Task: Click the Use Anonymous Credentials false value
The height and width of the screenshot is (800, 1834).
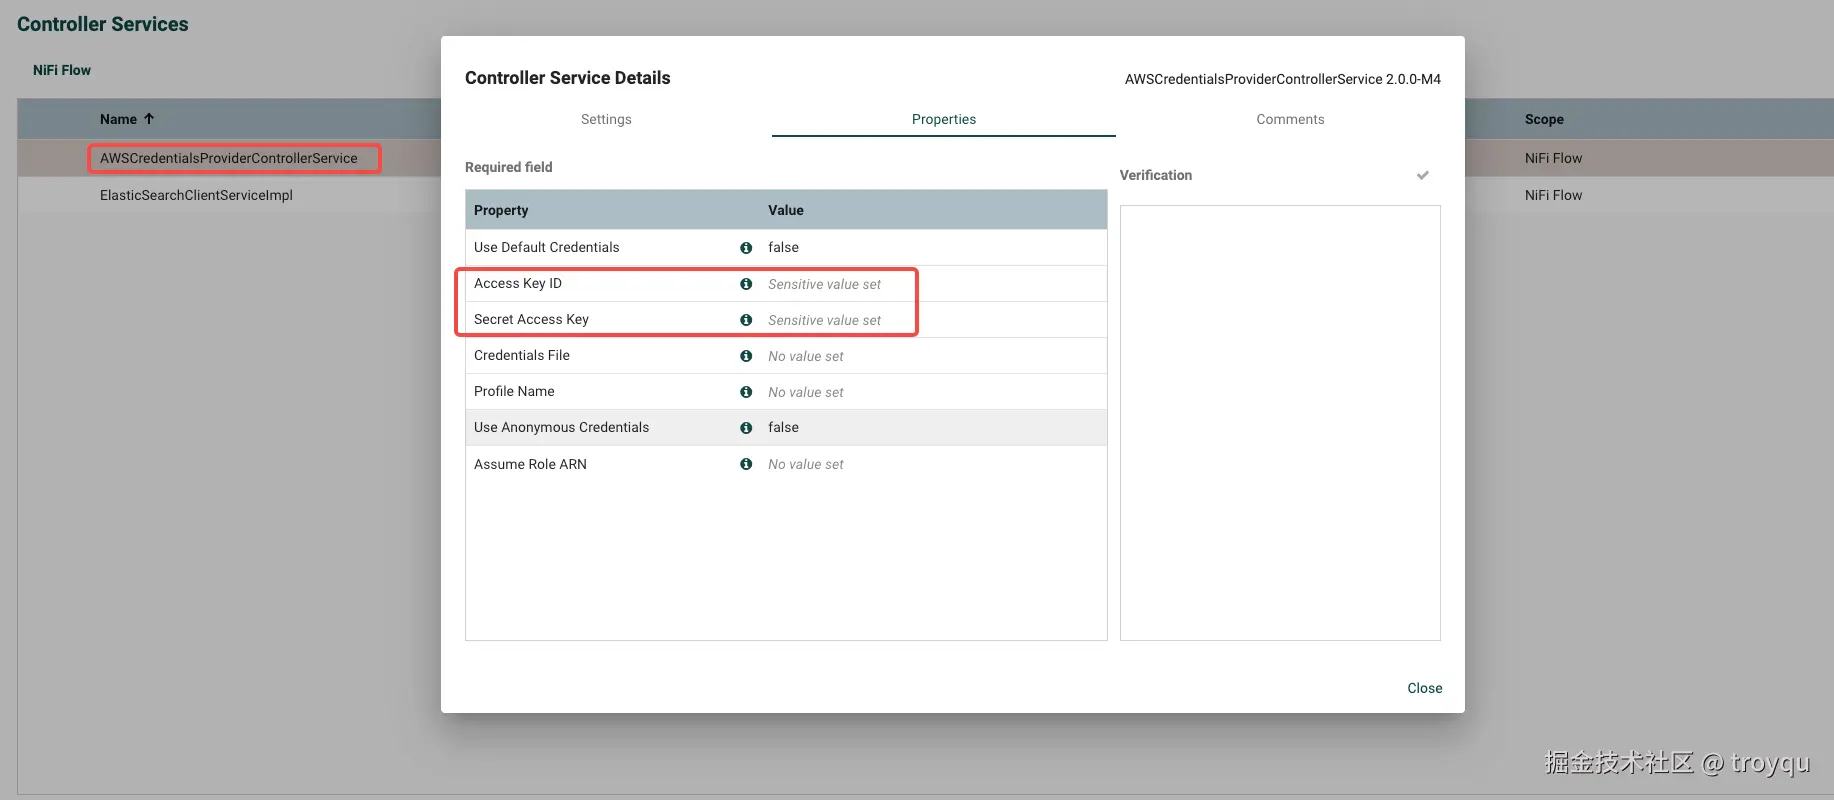Action: pos(783,427)
